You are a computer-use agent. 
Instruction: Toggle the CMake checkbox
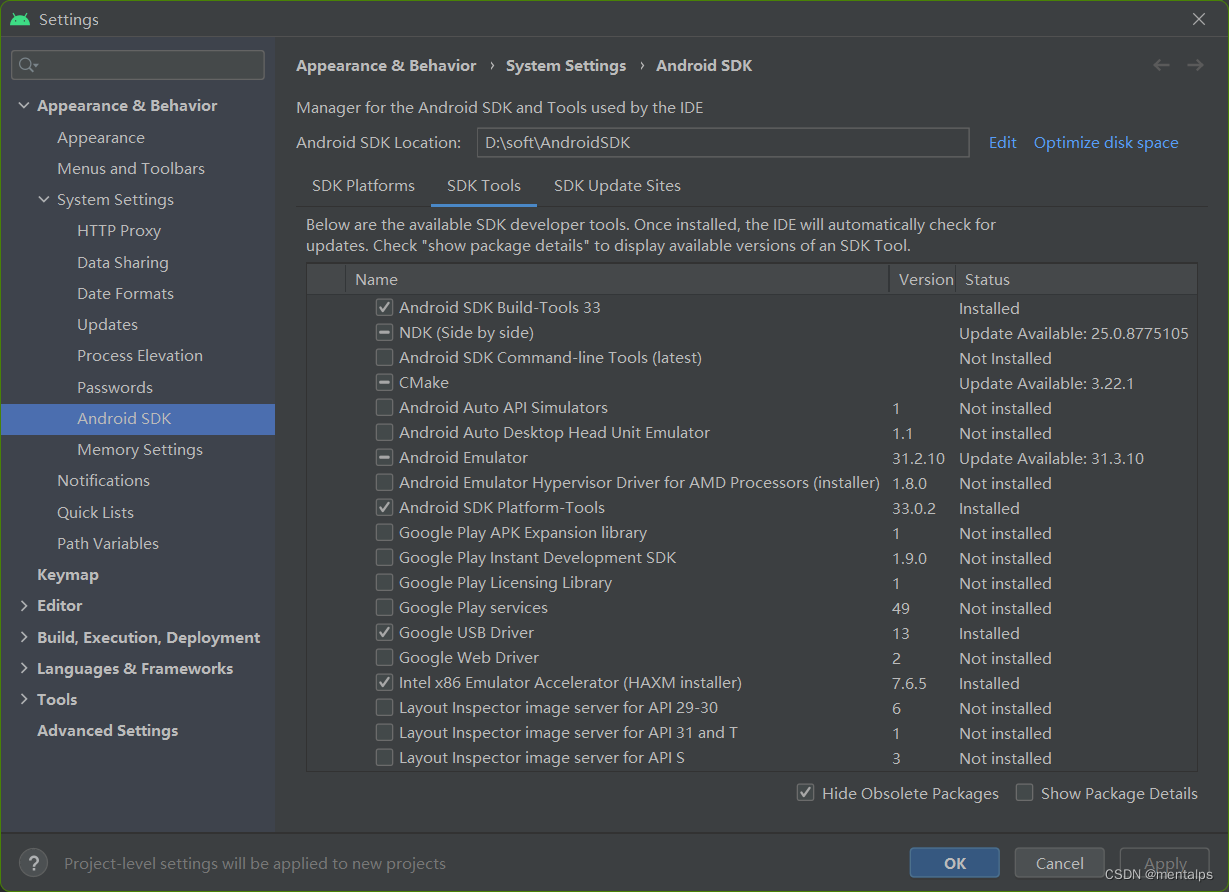pyautogui.click(x=384, y=382)
